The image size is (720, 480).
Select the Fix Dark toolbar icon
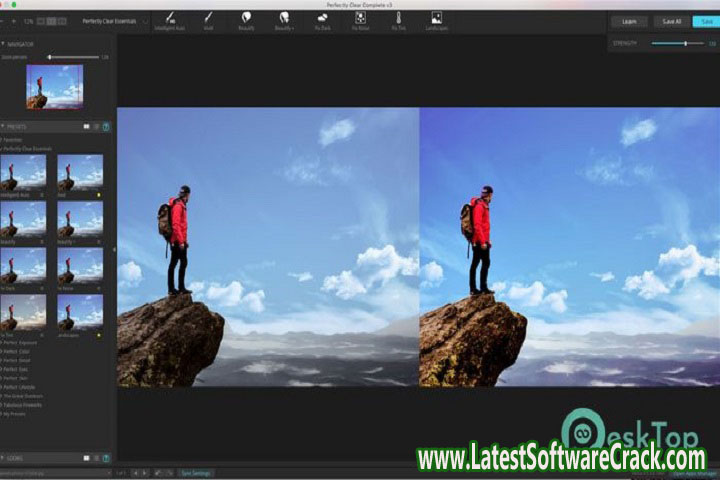(x=322, y=17)
